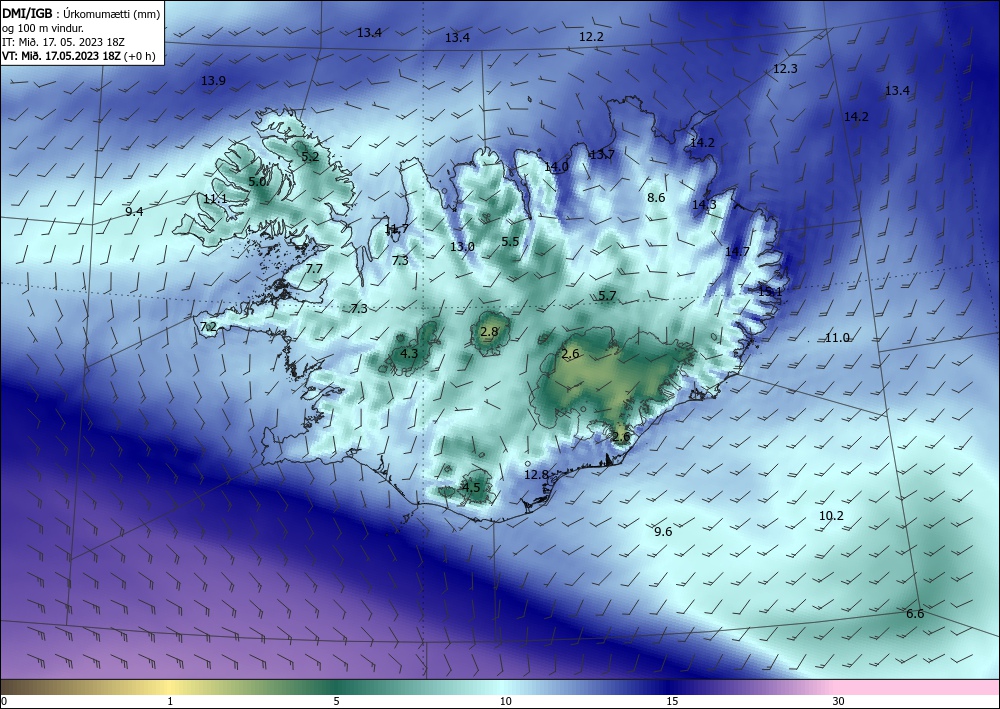Click the 13.0 value on the map
Image resolution: width=1000 pixels, height=709 pixels.
(x=462, y=247)
